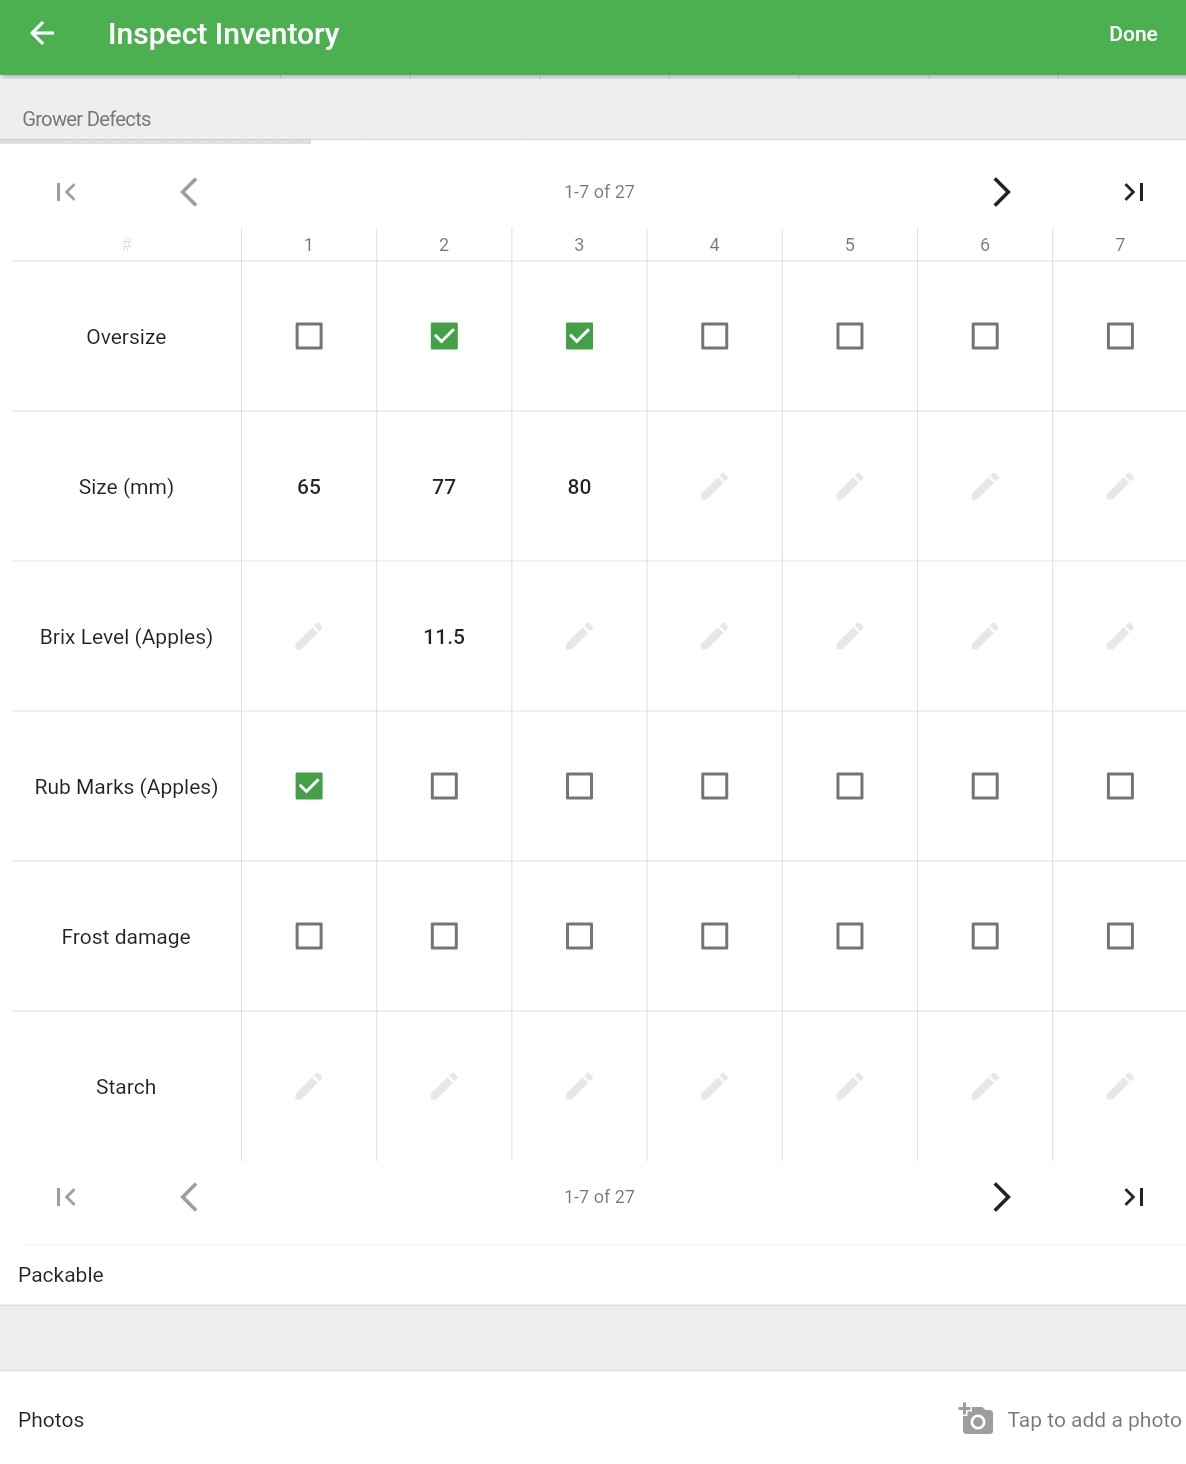Screen dimensions: 1186x1464
Task: Go back using the header arrow
Action: (x=42, y=34)
